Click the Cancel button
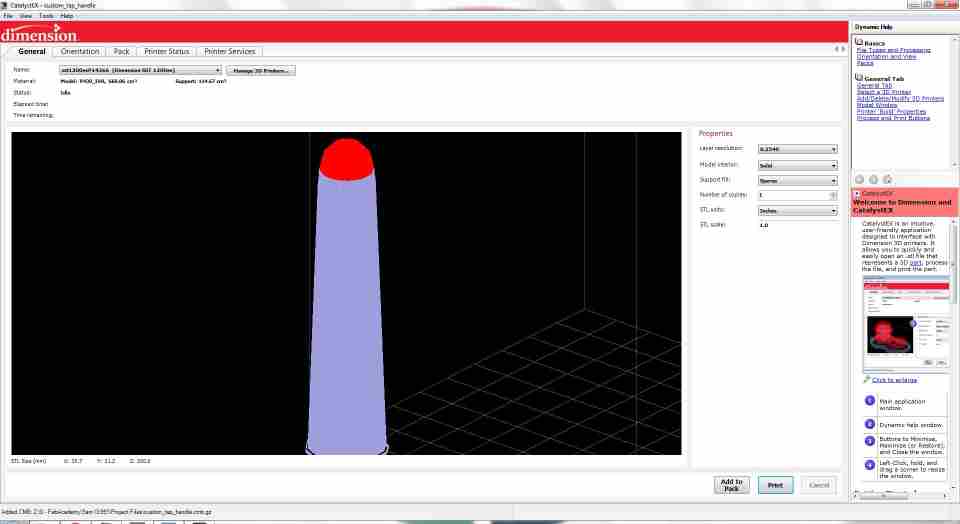The height and width of the screenshot is (524, 960). point(819,485)
